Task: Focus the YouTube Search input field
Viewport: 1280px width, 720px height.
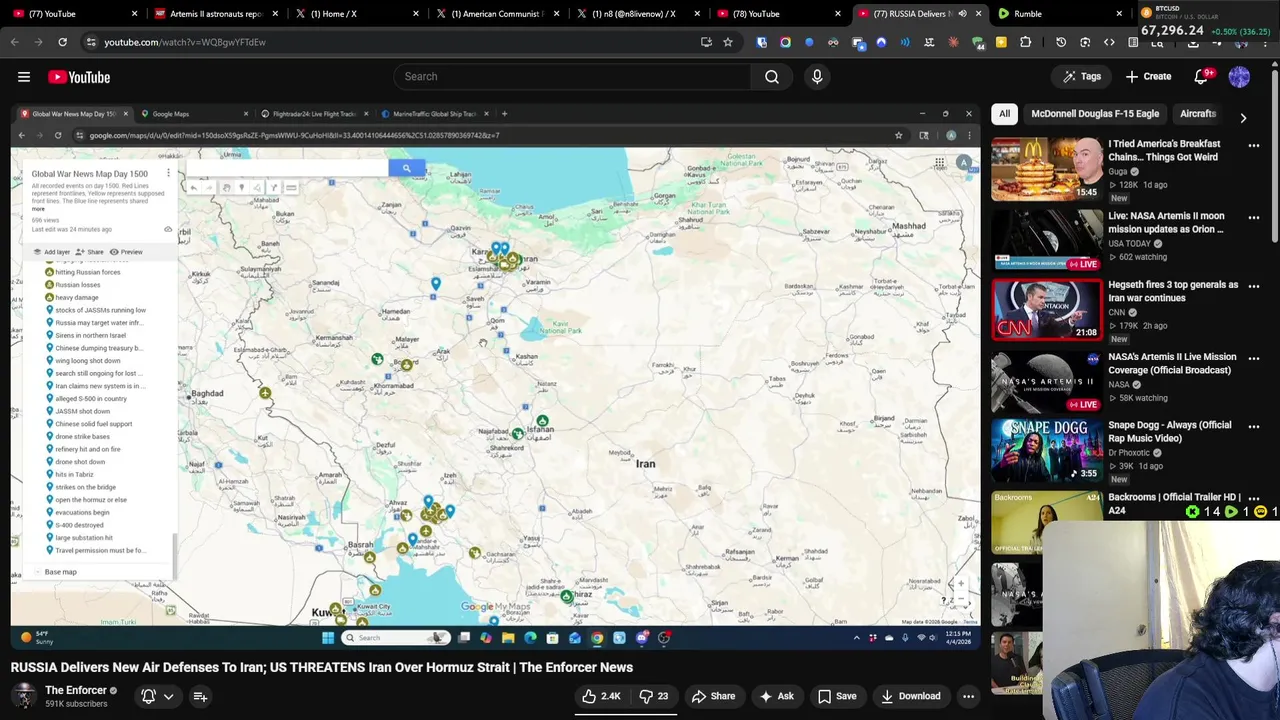Action: 572,77
